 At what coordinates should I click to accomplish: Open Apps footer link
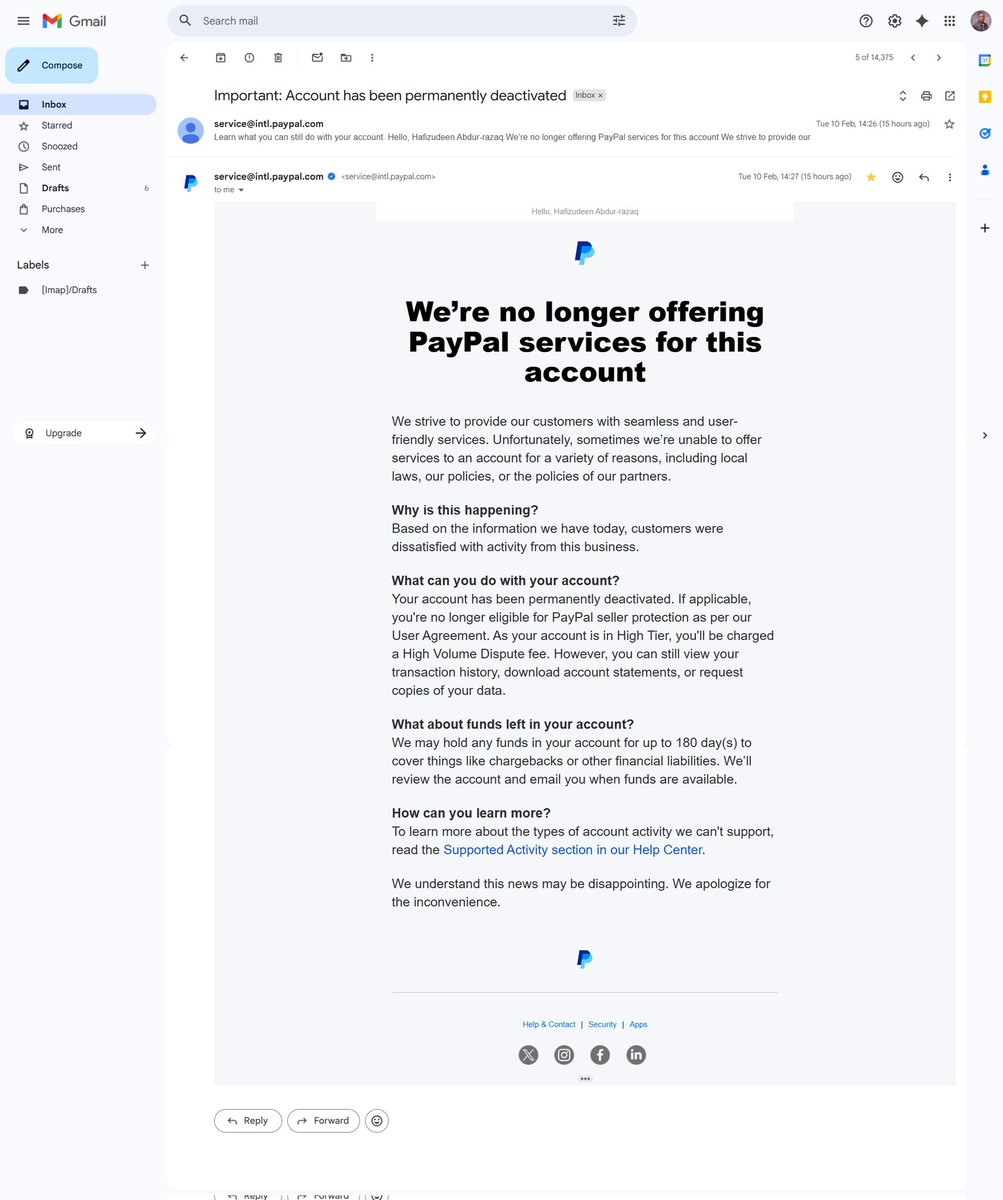(638, 1024)
